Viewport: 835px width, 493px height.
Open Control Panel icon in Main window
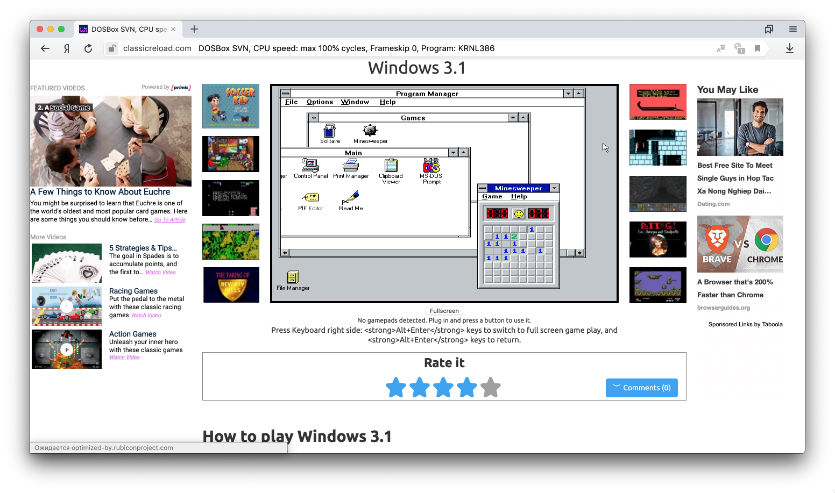click(x=310, y=166)
